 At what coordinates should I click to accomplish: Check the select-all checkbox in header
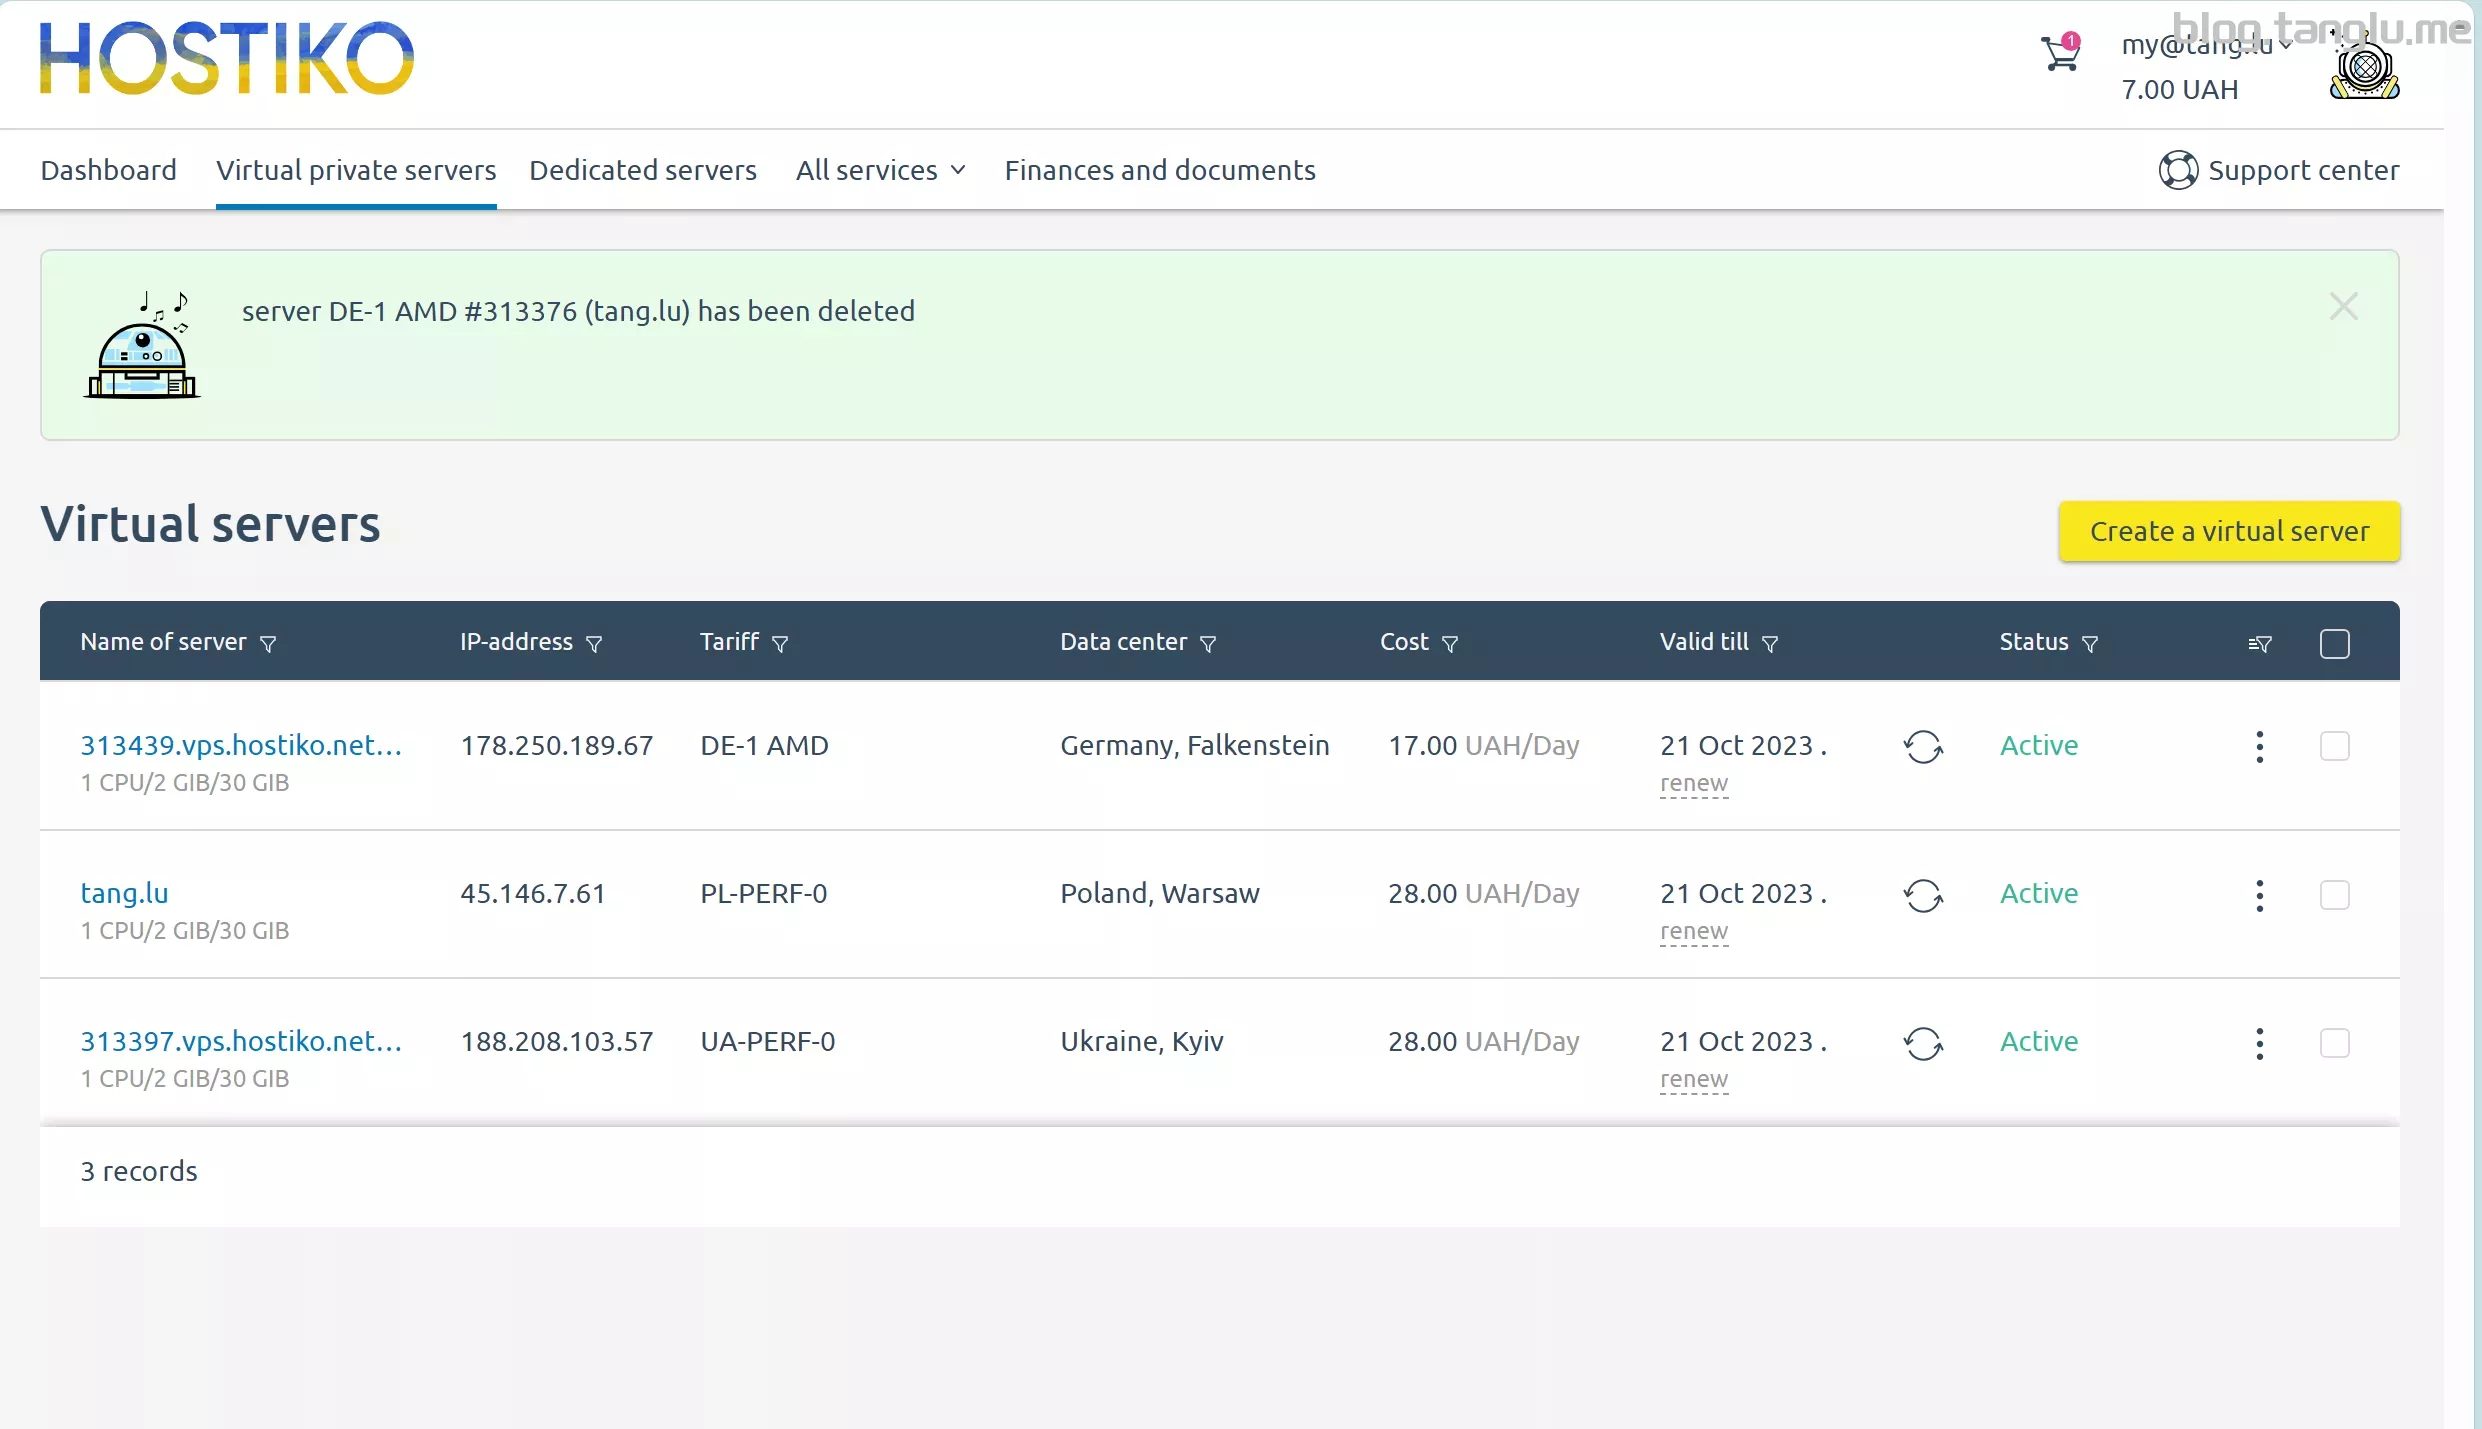pyautogui.click(x=2335, y=644)
